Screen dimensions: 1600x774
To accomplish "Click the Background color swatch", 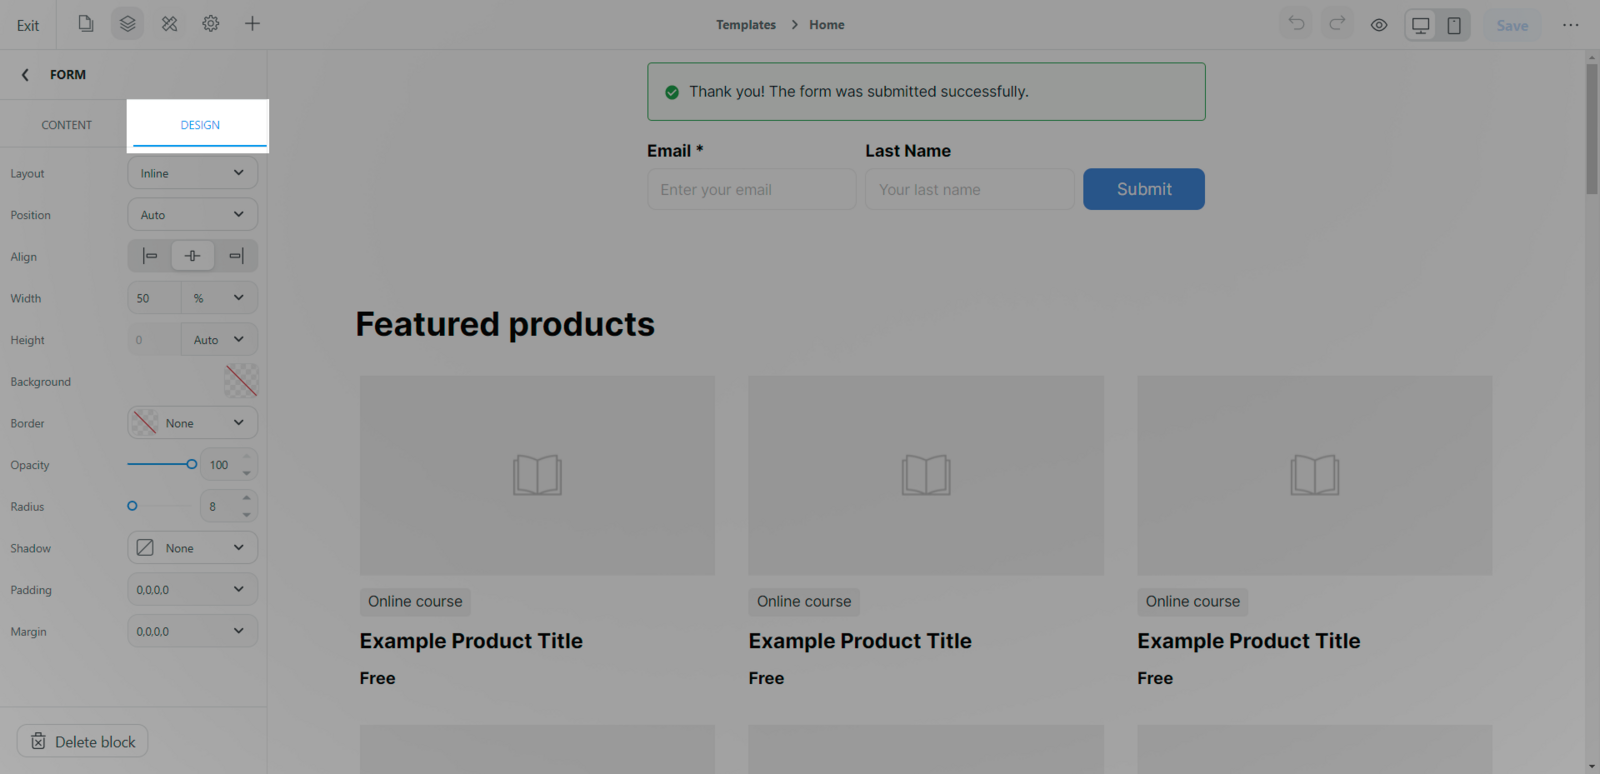I will 241,381.
